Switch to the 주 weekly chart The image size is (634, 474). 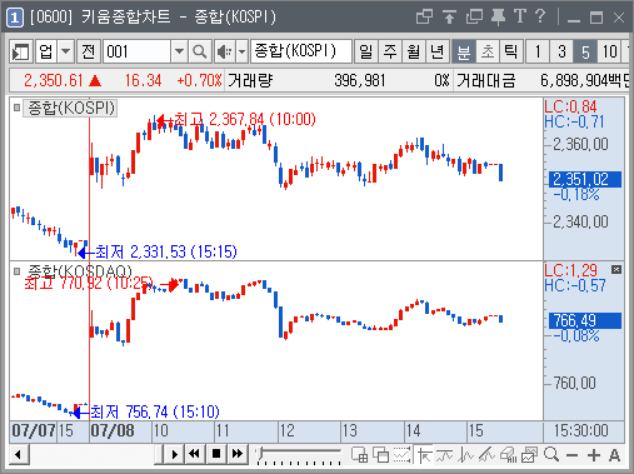[x=390, y=51]
